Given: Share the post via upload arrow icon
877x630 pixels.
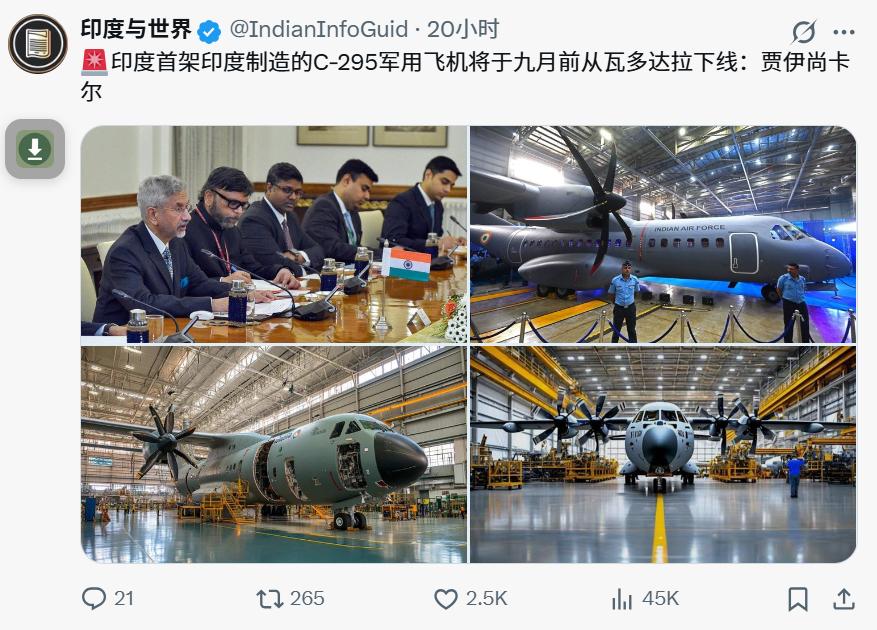Looking at the screenshot, I should tap(844, 599).
